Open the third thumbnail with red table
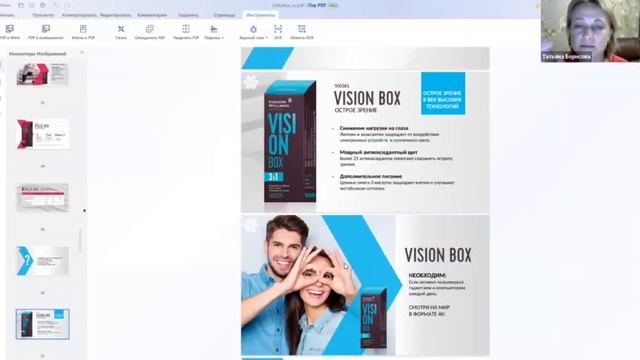This screenshot has width=640, height=360. [x=42, y=198]
